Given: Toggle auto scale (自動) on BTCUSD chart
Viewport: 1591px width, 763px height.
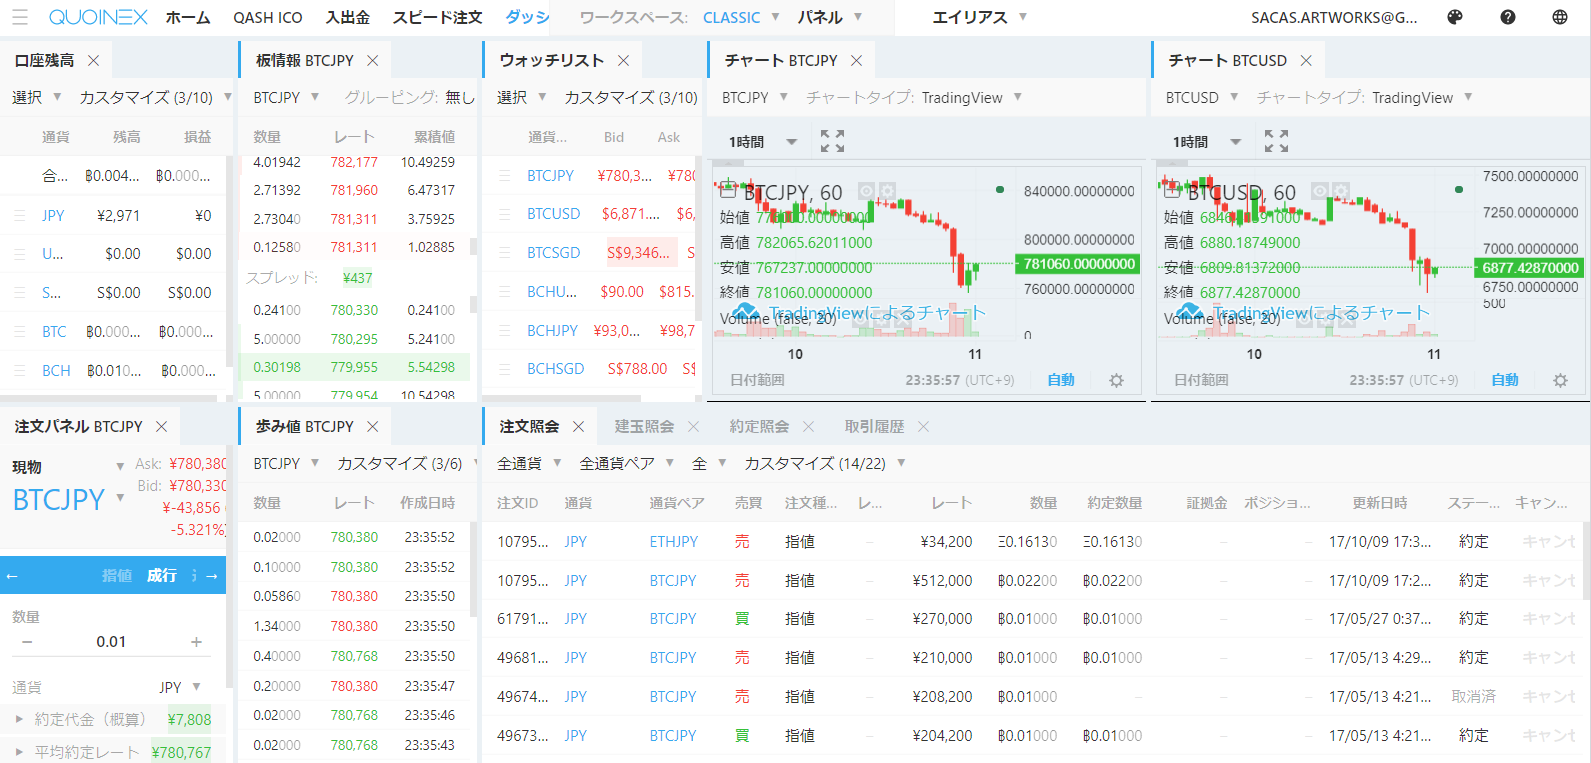Looking at the screenshot, I should 1505,380.
